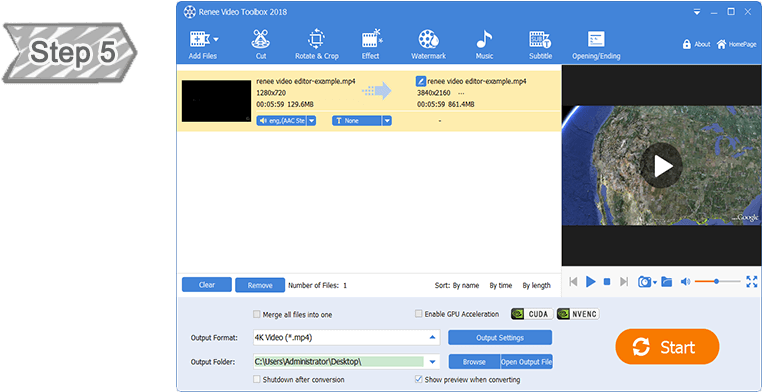
Task: Start the conversion
Action: click(667, 347)
